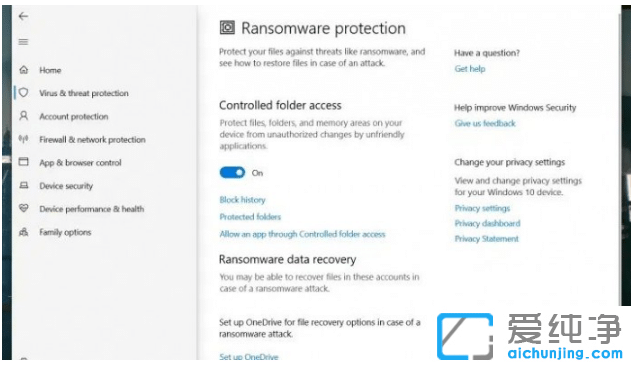Go to Firewall & network protection
This screenshot has height=366, width=631.
click(x=92, y=140)
